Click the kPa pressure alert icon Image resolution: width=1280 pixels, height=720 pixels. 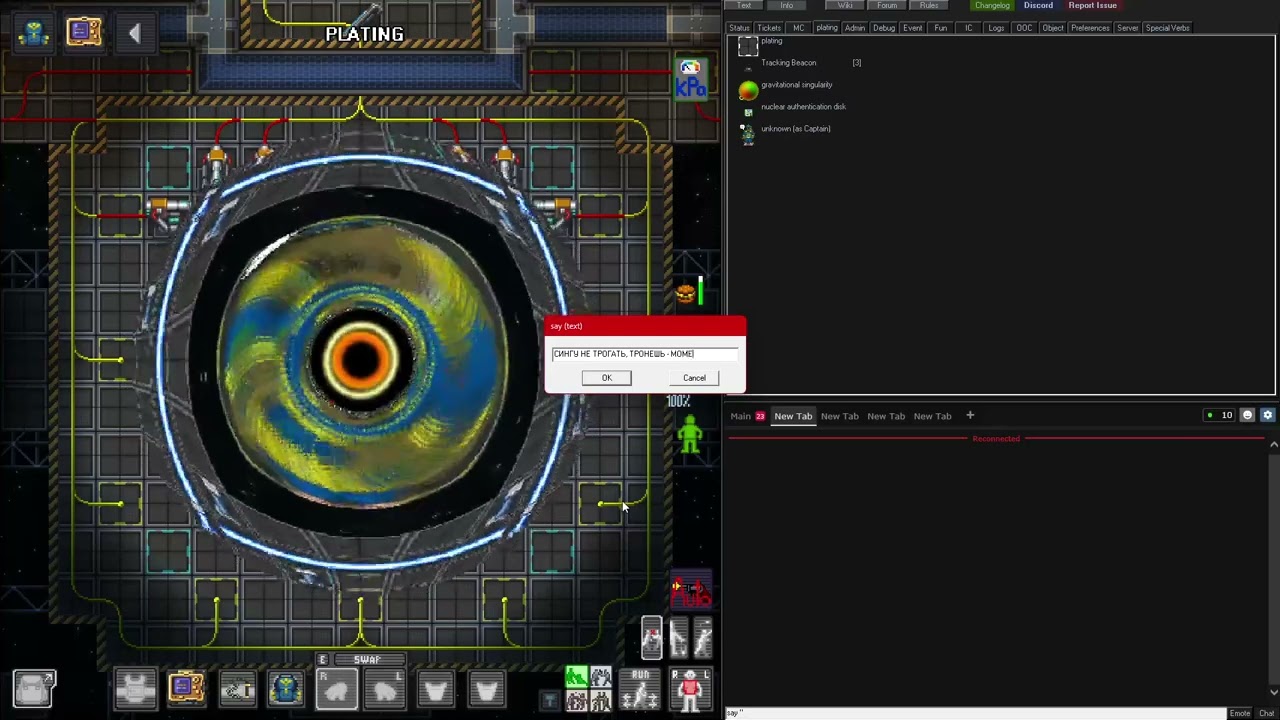click(690, 79)
